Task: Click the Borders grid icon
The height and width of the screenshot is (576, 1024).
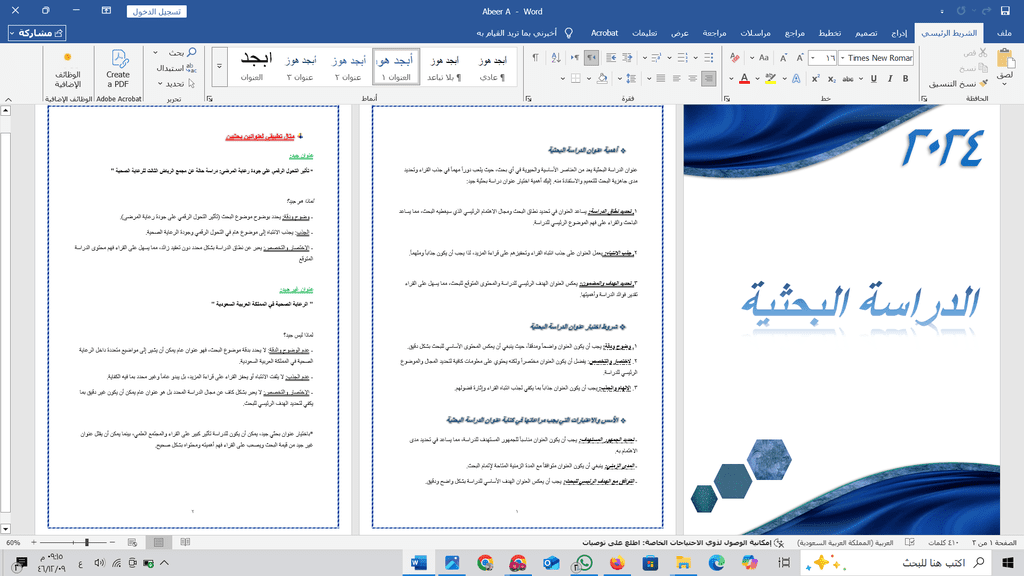Action: [575, 78]
